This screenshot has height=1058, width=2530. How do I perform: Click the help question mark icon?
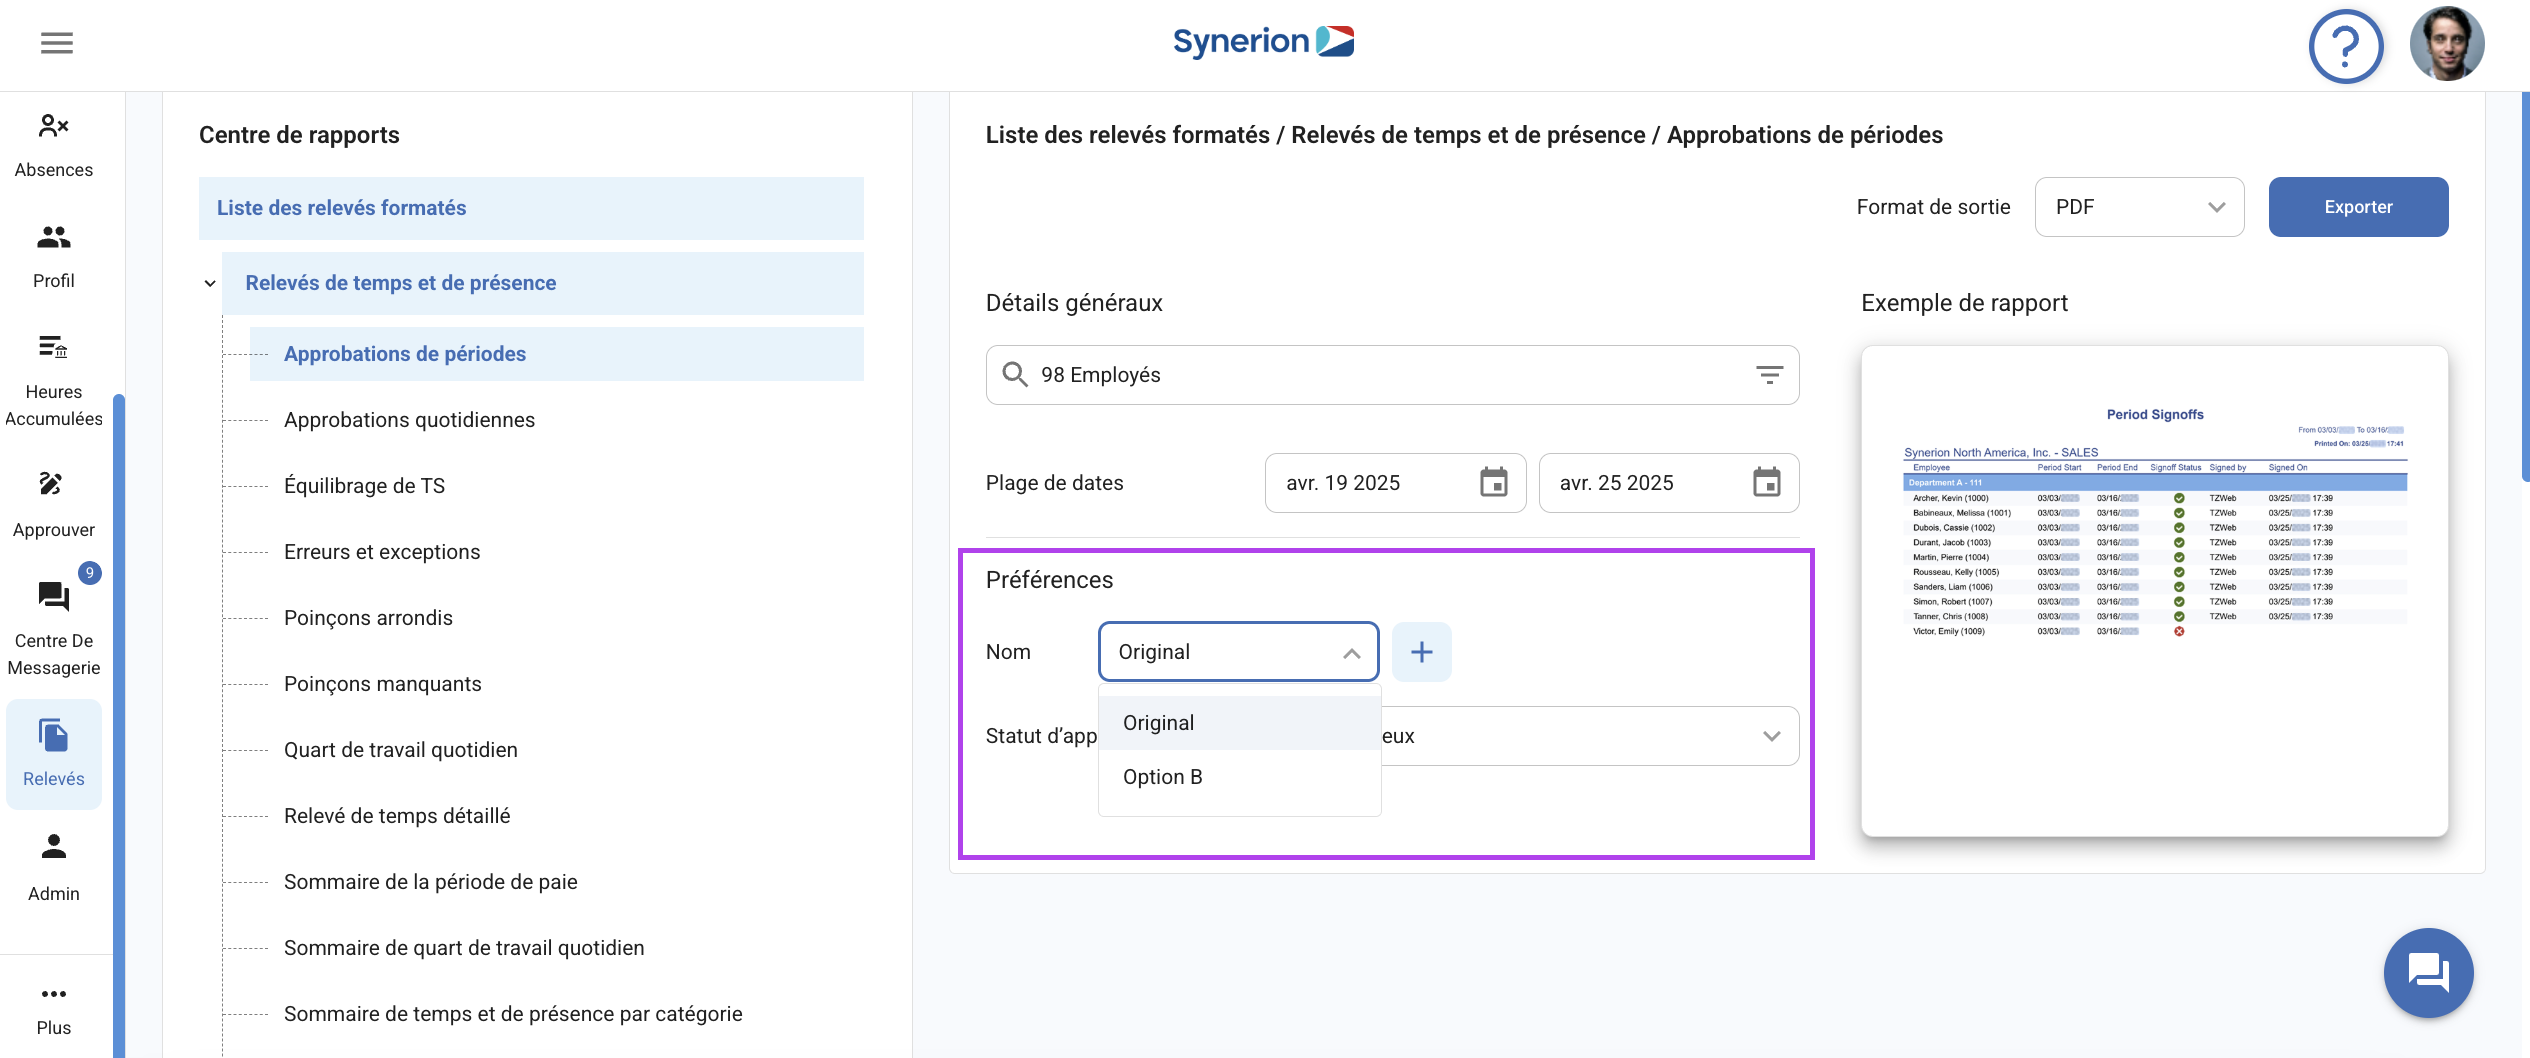point(2345,46)
